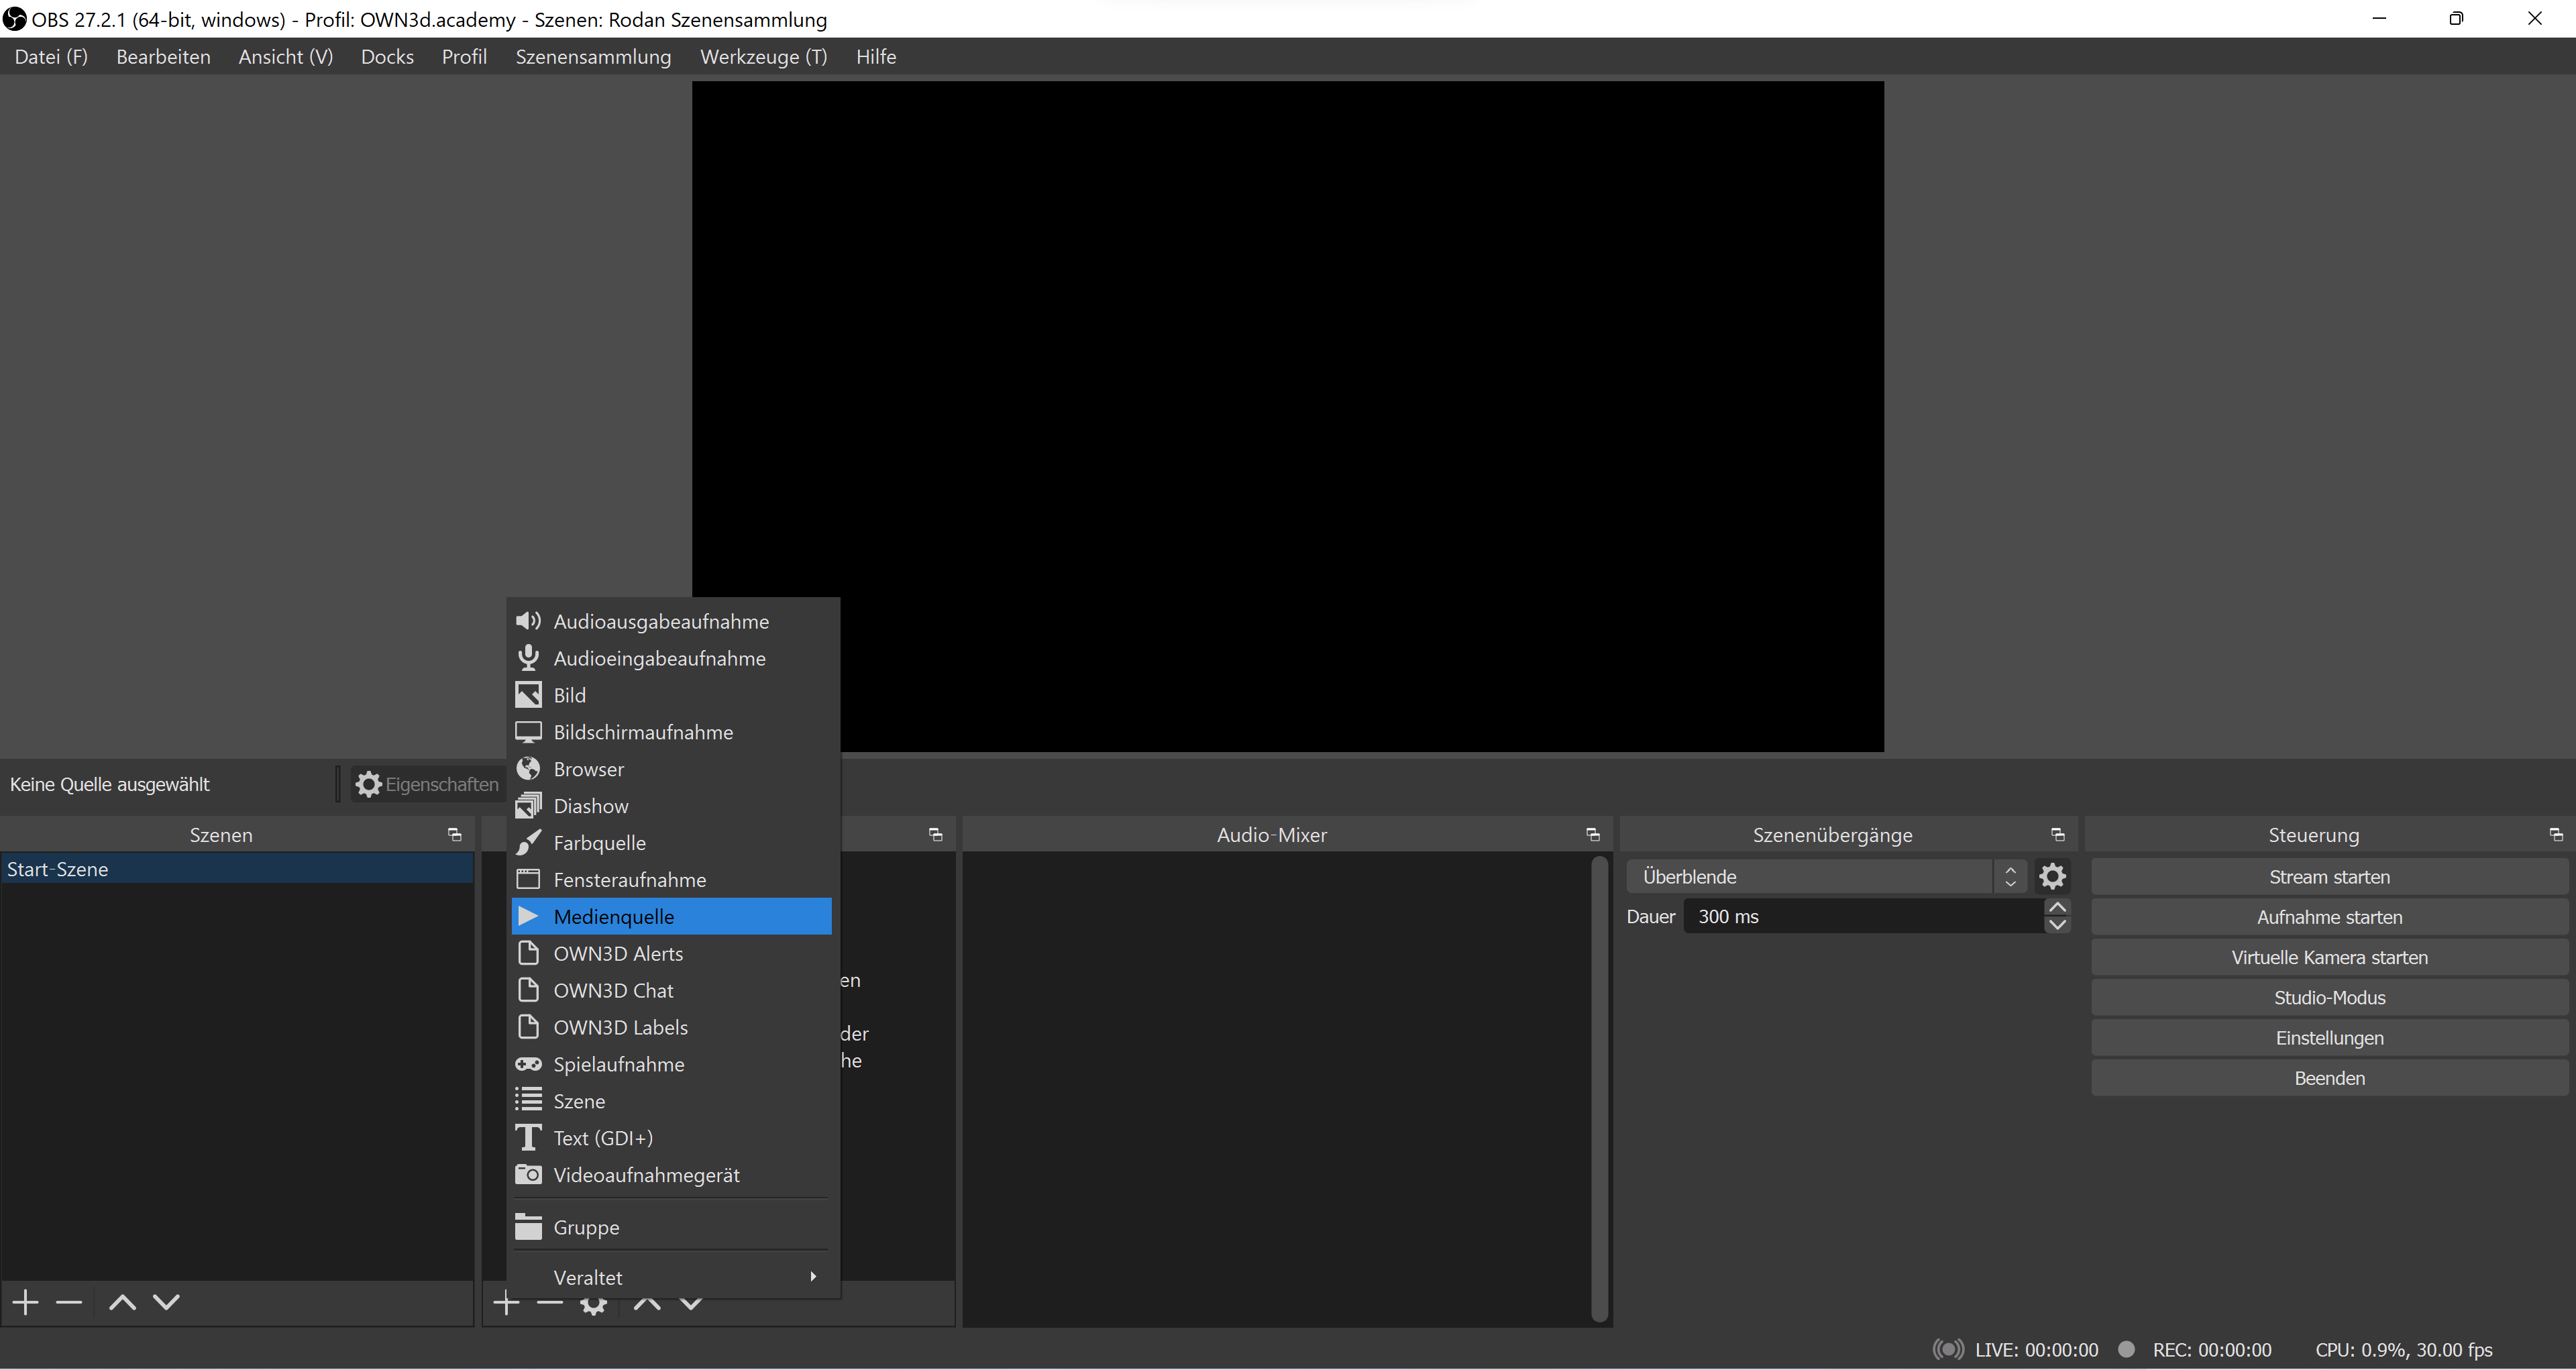The width and height of the screenshot is (2576, 1370).
Task: Select Medienquelle from the source menu
Action: click(x=613, y=915)
